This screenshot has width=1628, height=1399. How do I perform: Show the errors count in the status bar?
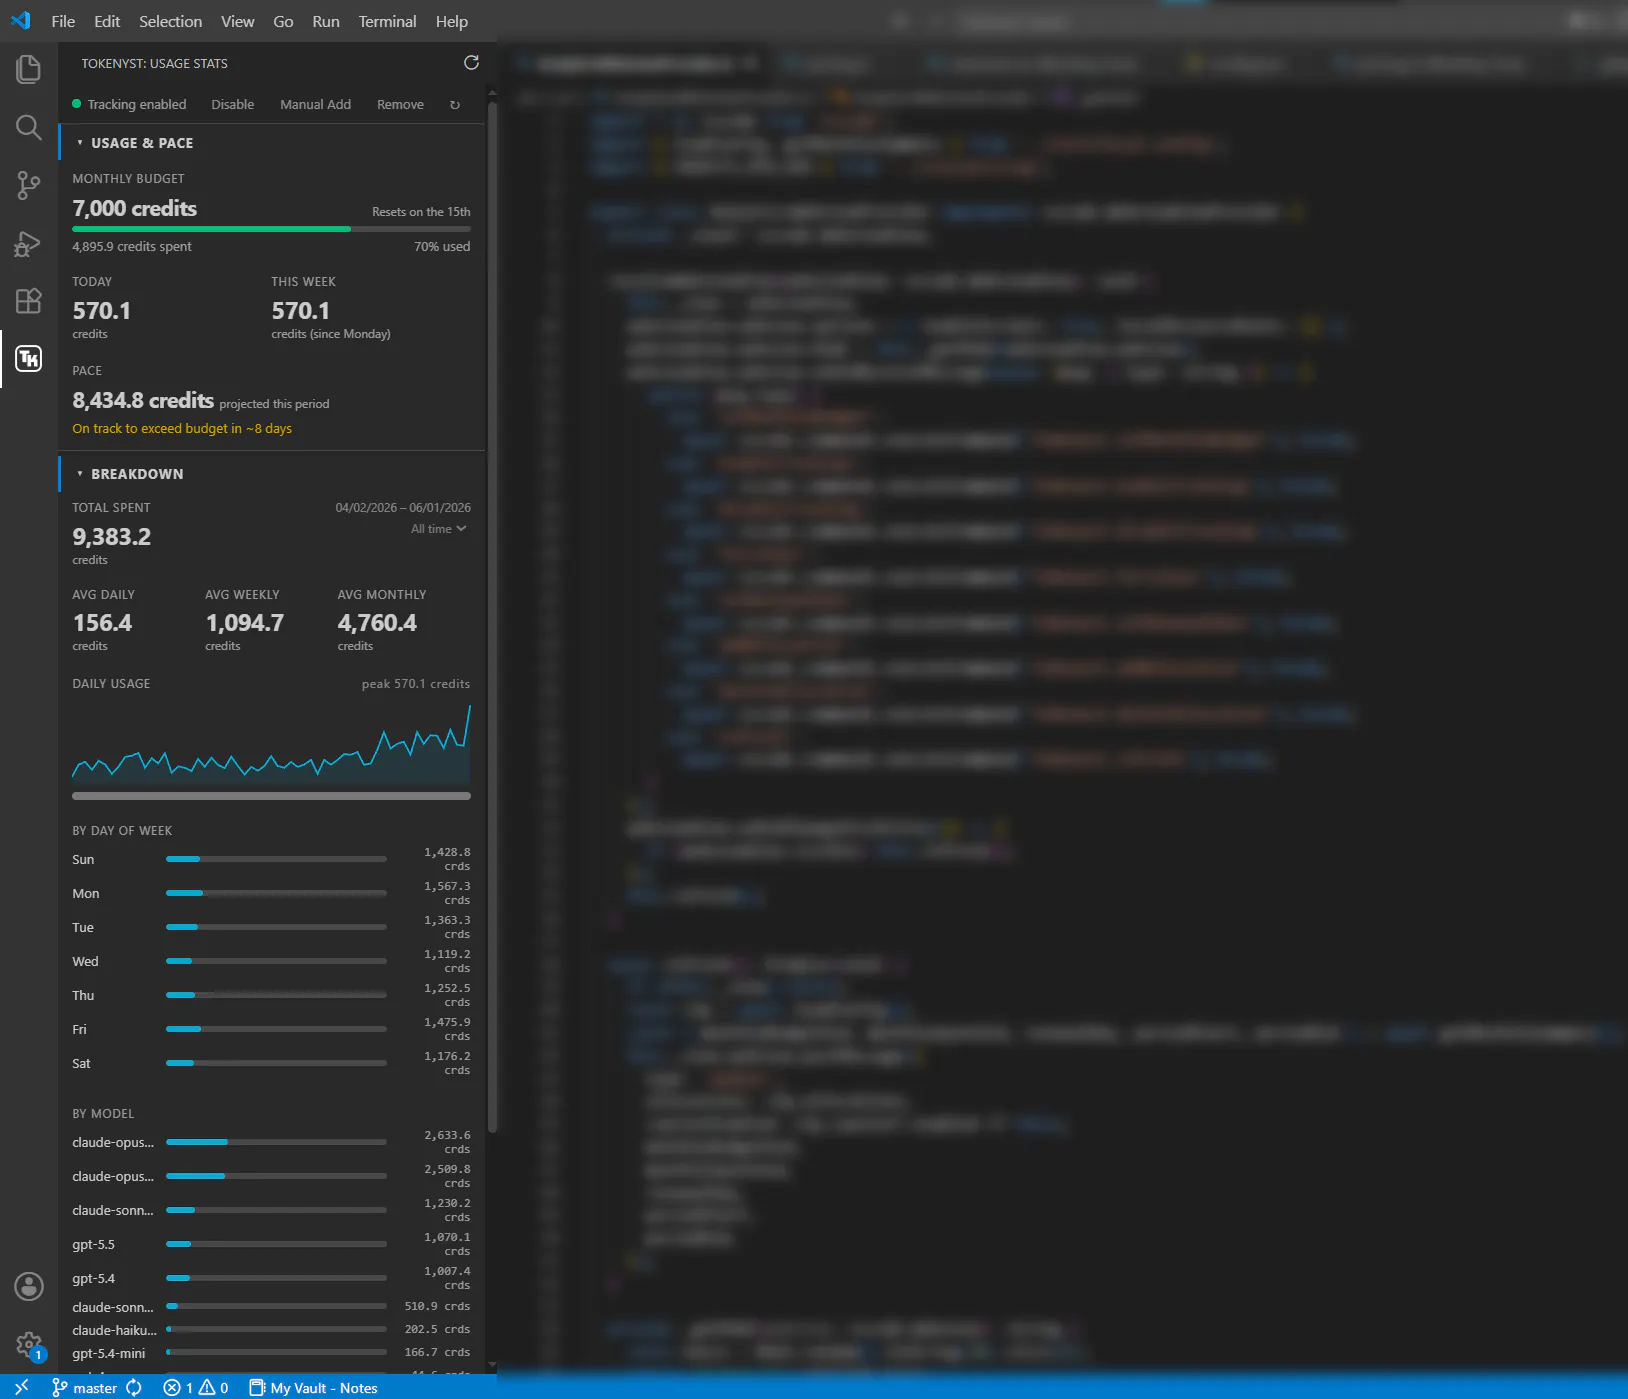click(x=178, y=1387)
